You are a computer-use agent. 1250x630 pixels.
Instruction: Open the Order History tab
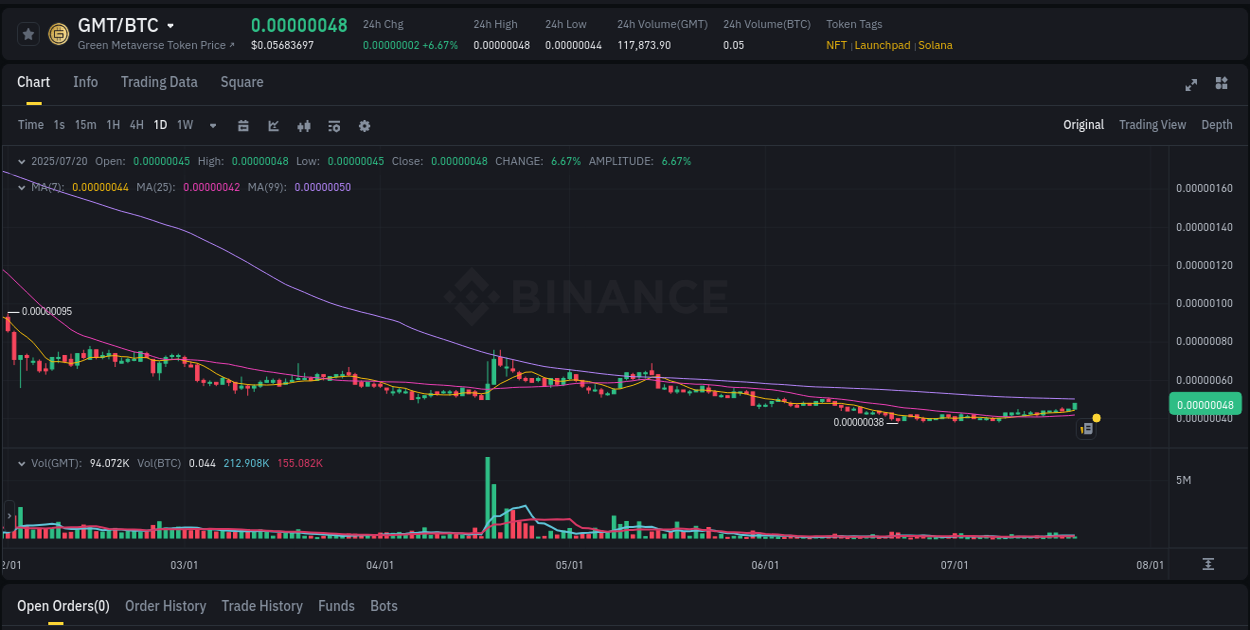tap(165, 606)
